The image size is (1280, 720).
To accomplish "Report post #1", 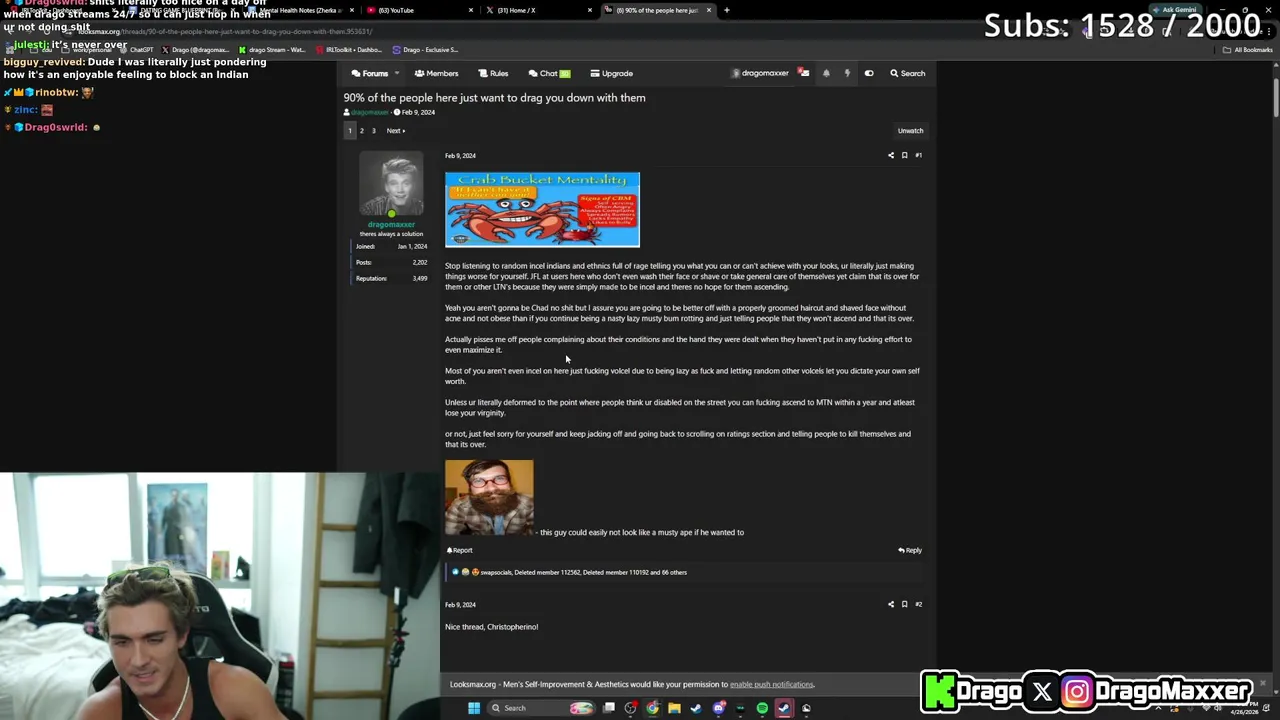I will tap(460, 550).
